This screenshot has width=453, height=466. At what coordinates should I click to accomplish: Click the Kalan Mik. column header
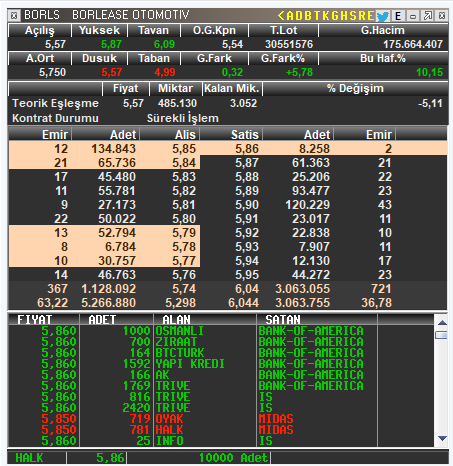(x=232, y=88)
